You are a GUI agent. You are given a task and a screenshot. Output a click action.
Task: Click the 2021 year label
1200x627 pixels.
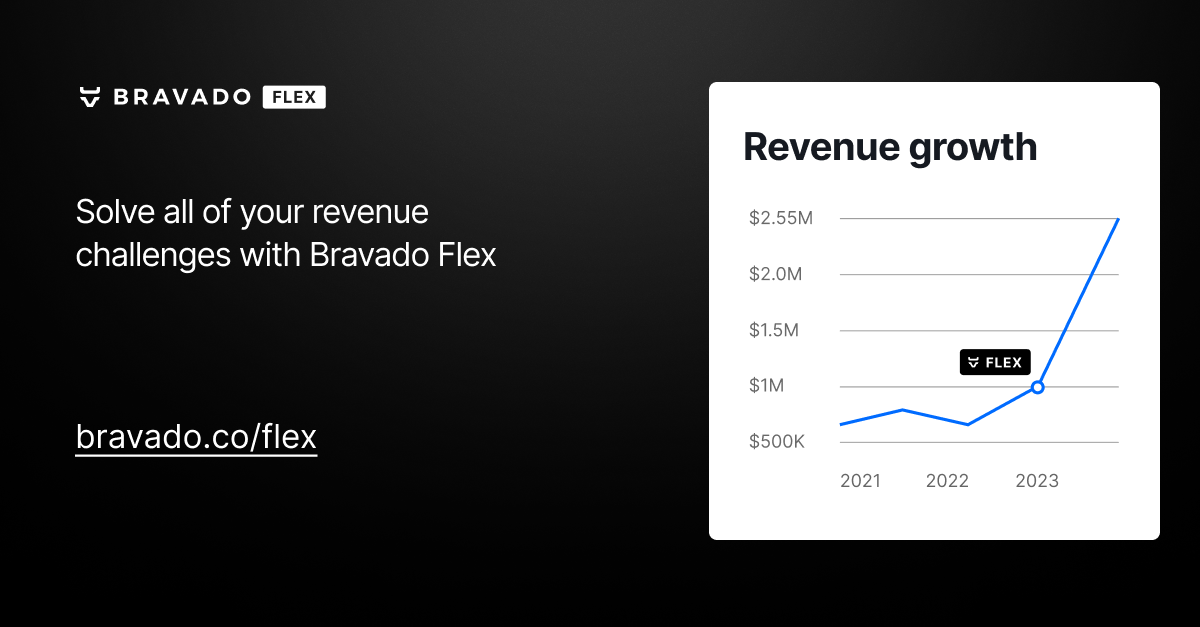[861, 481]
